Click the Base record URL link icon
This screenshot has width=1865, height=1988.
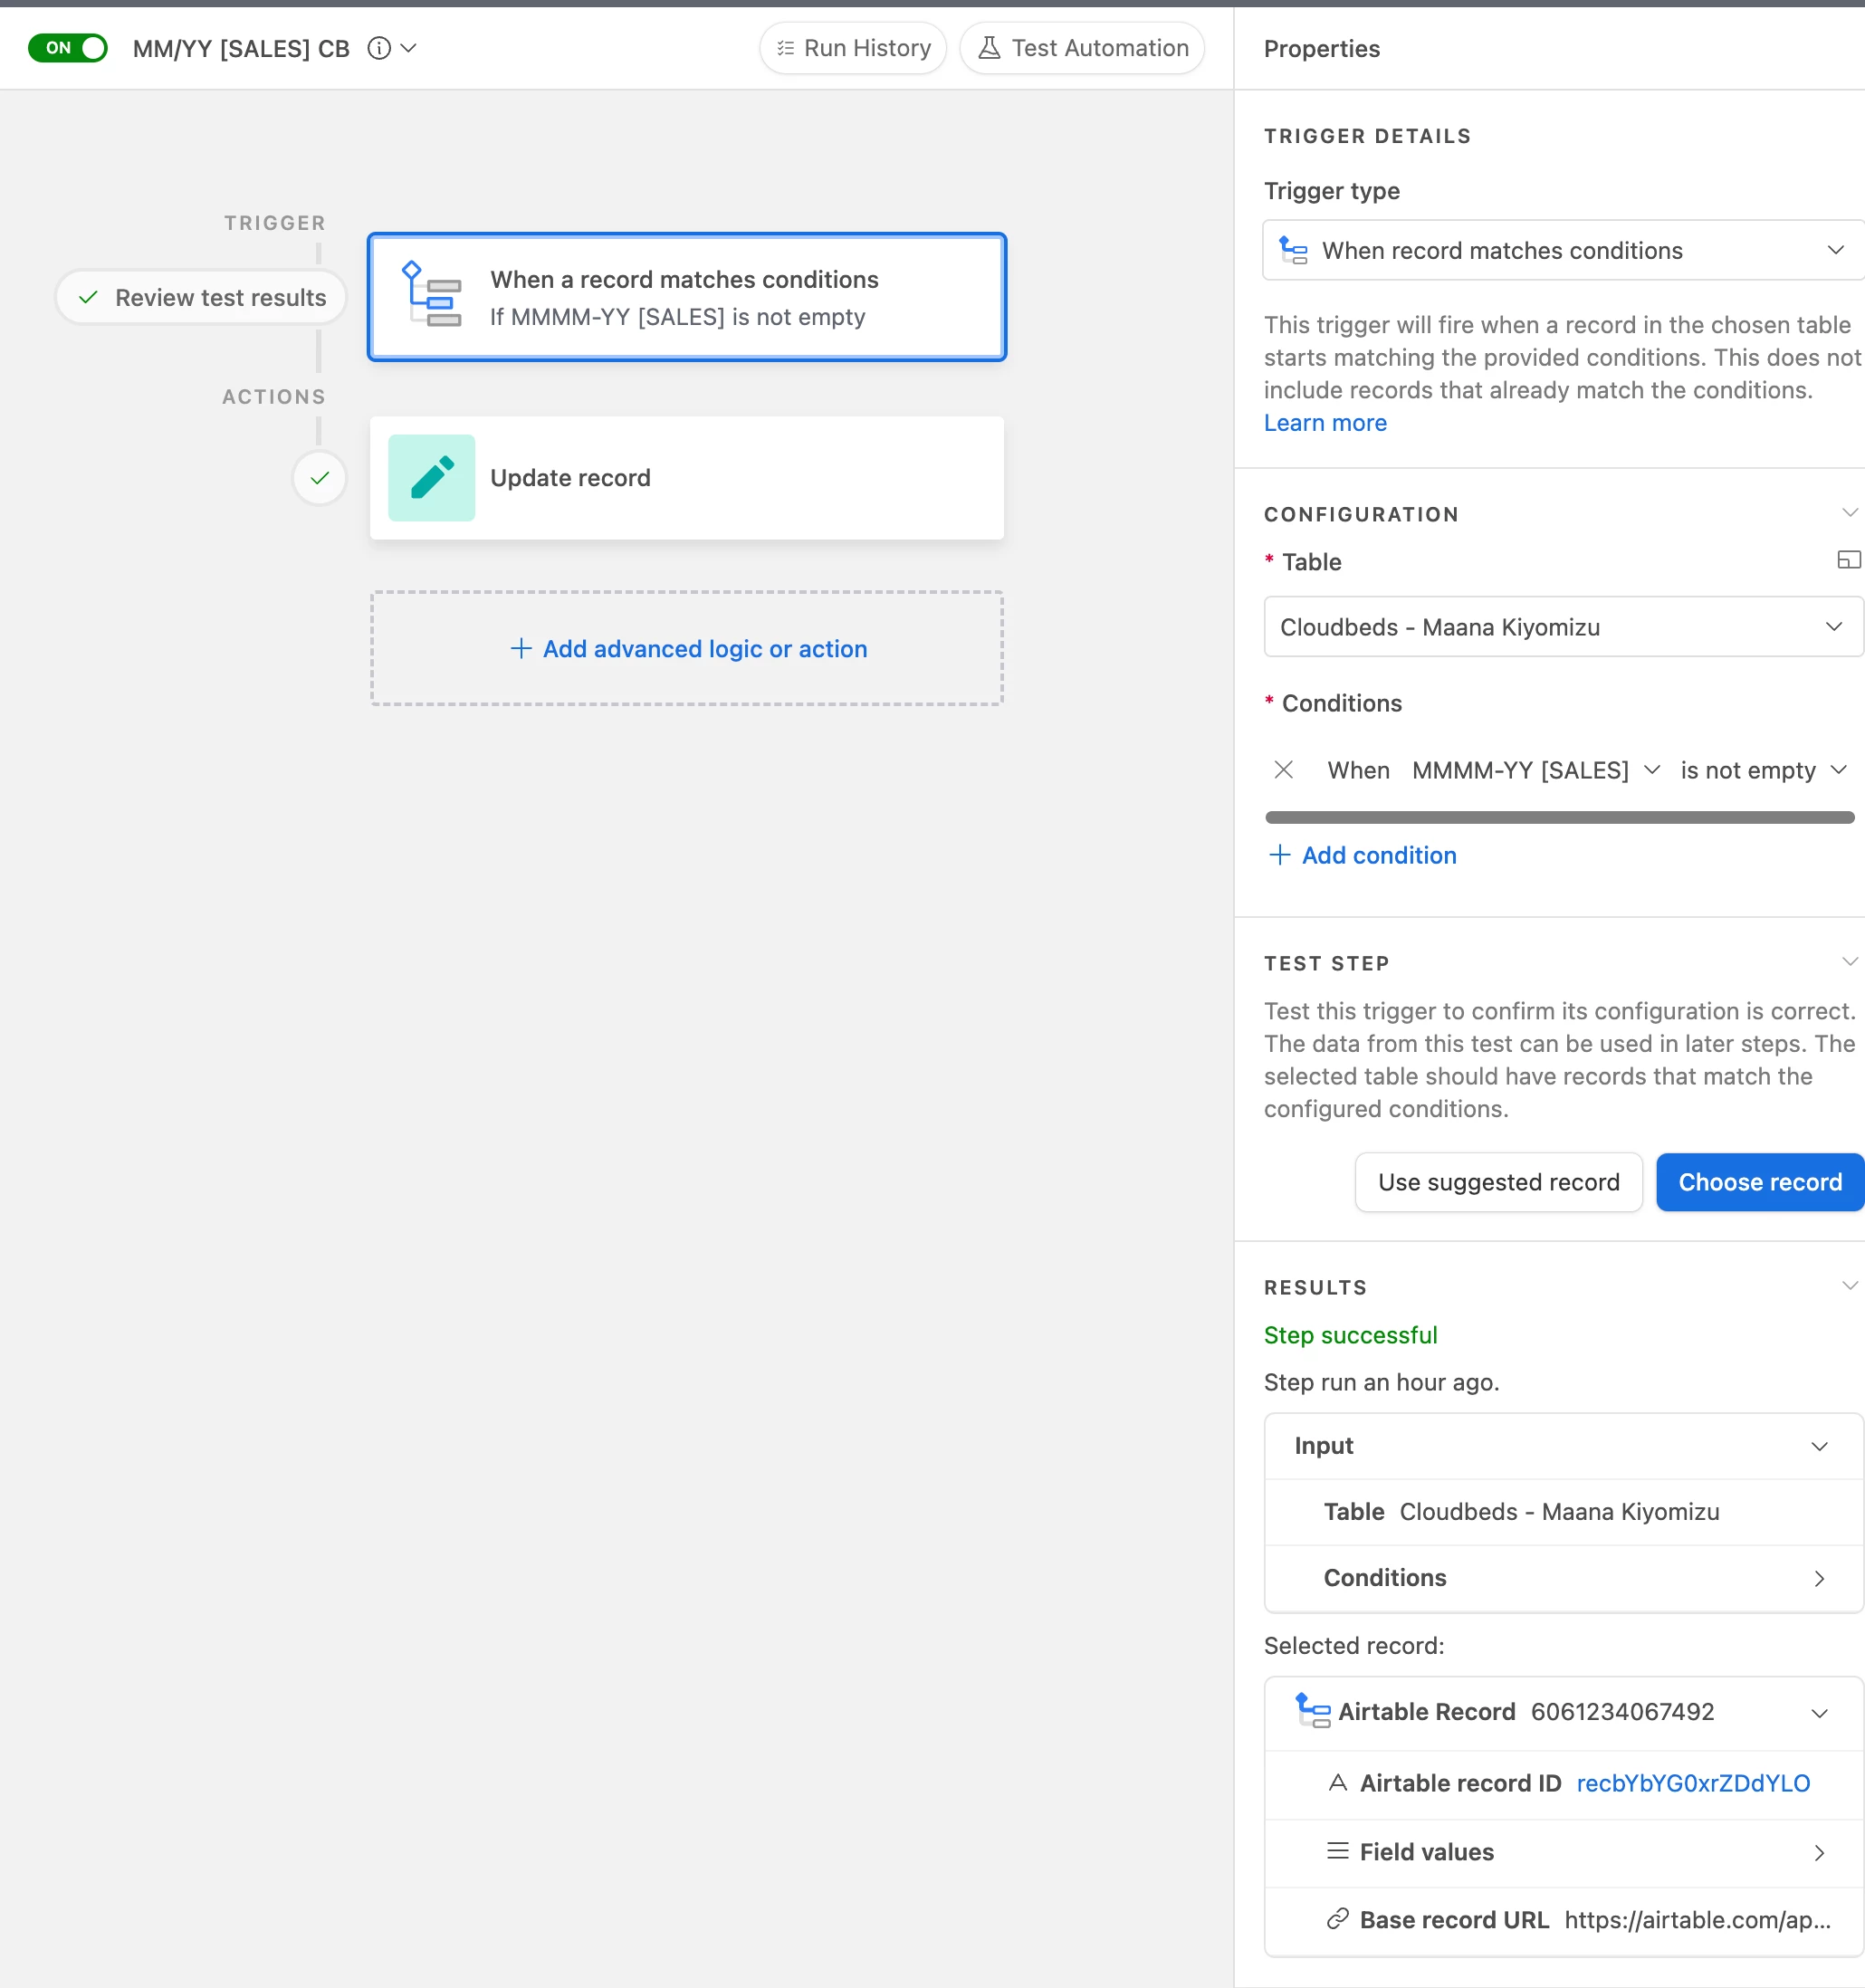[1337, 1919]
